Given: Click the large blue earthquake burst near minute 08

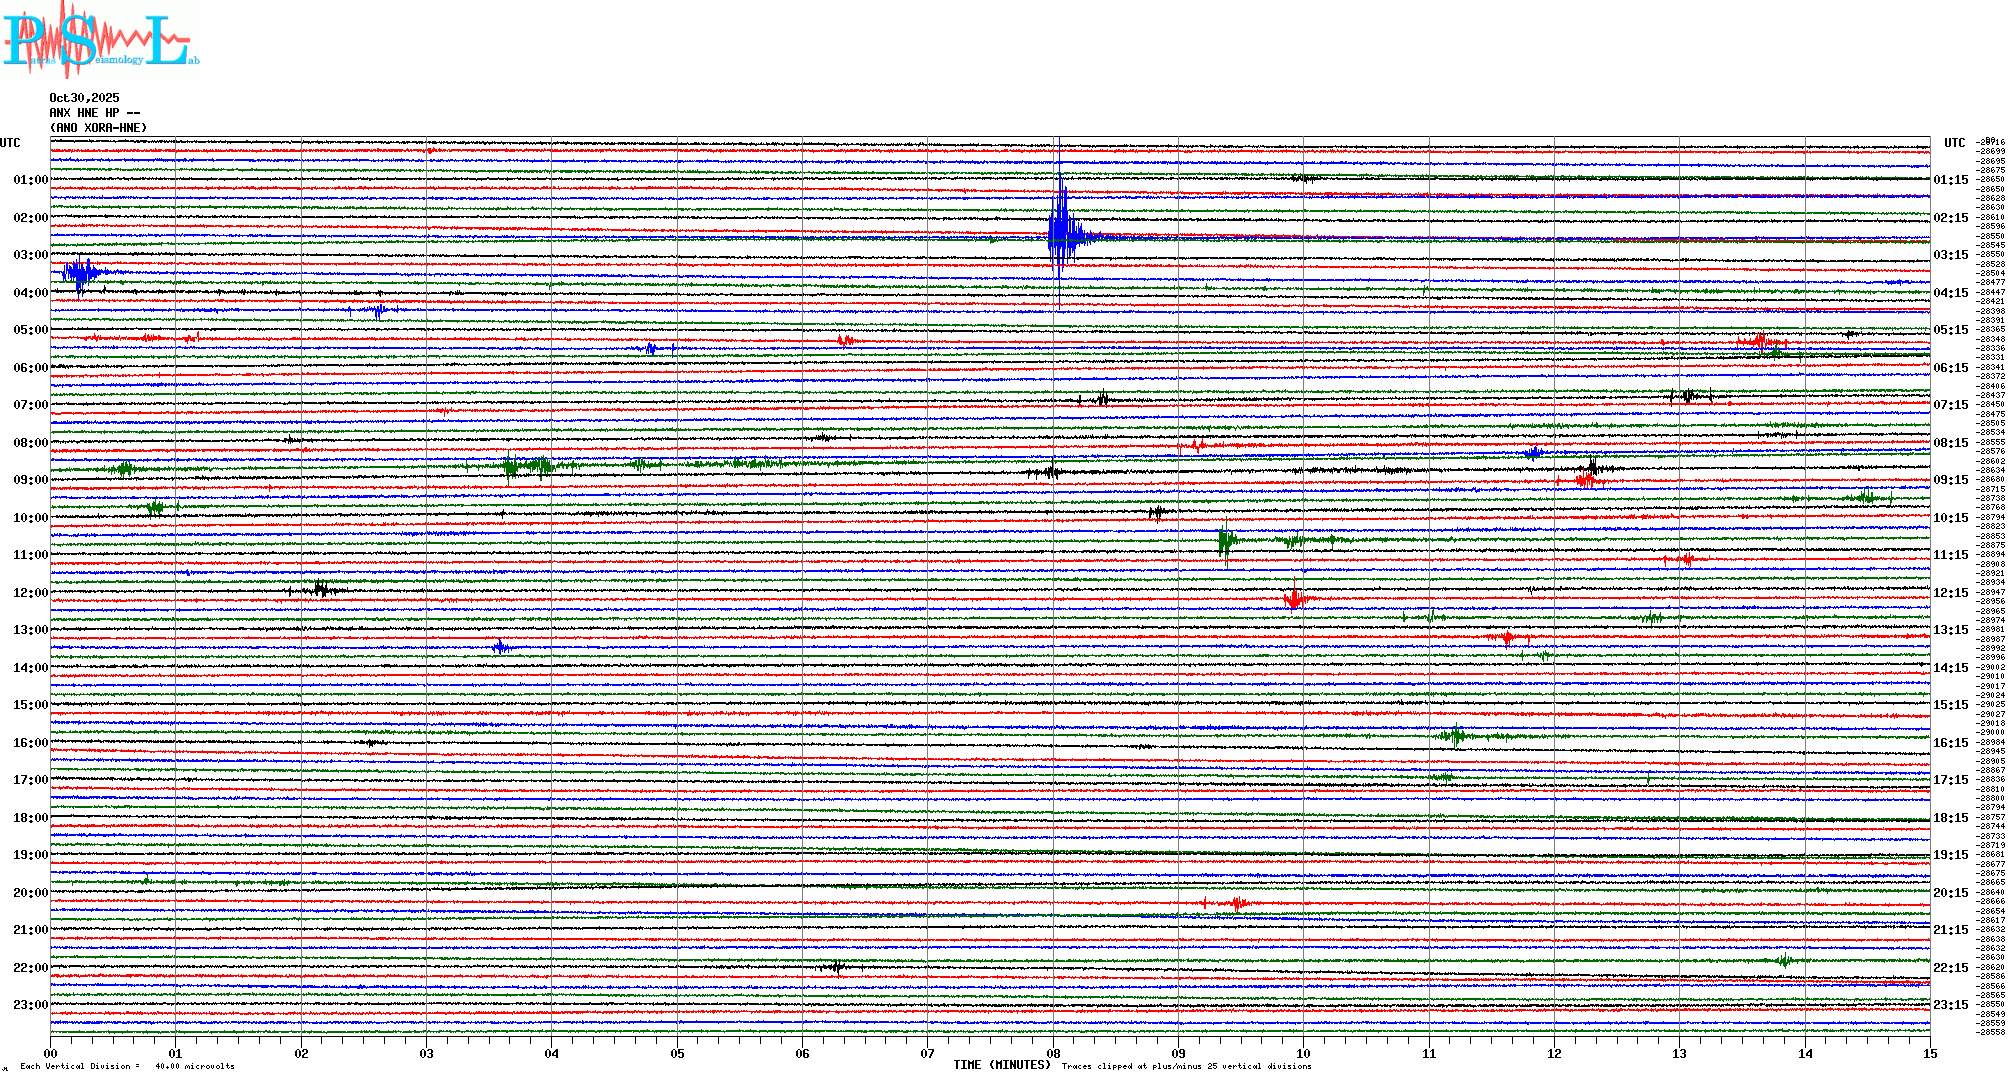Looking at the screenshot, I should (x=1062, y=236).
